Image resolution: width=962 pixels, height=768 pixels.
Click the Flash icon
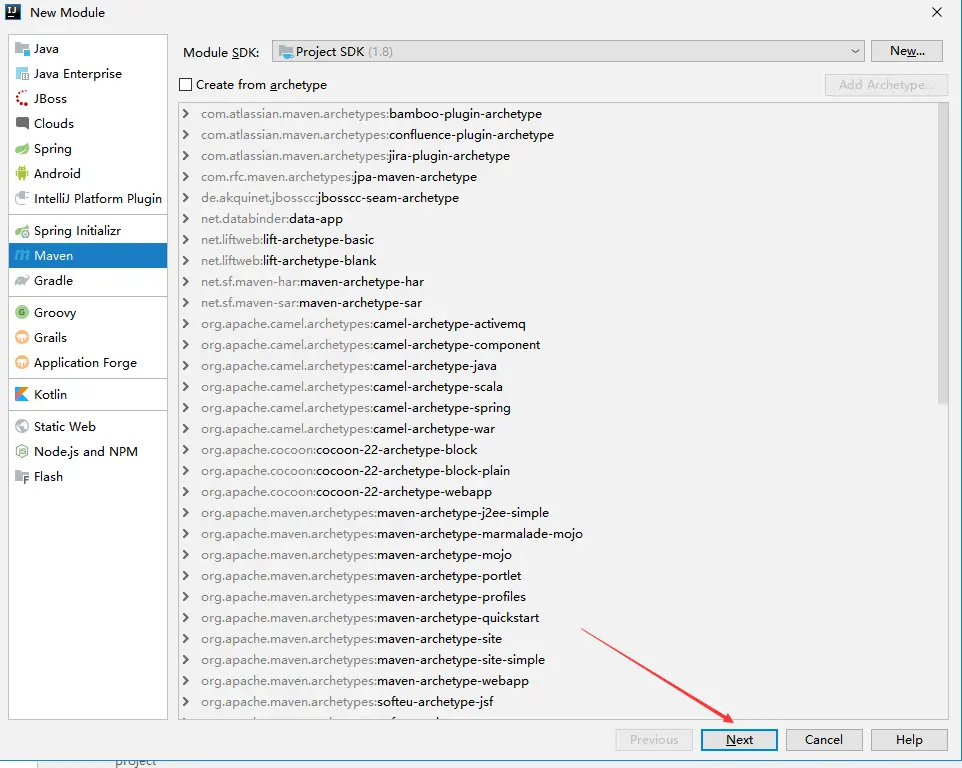point(22,477)
